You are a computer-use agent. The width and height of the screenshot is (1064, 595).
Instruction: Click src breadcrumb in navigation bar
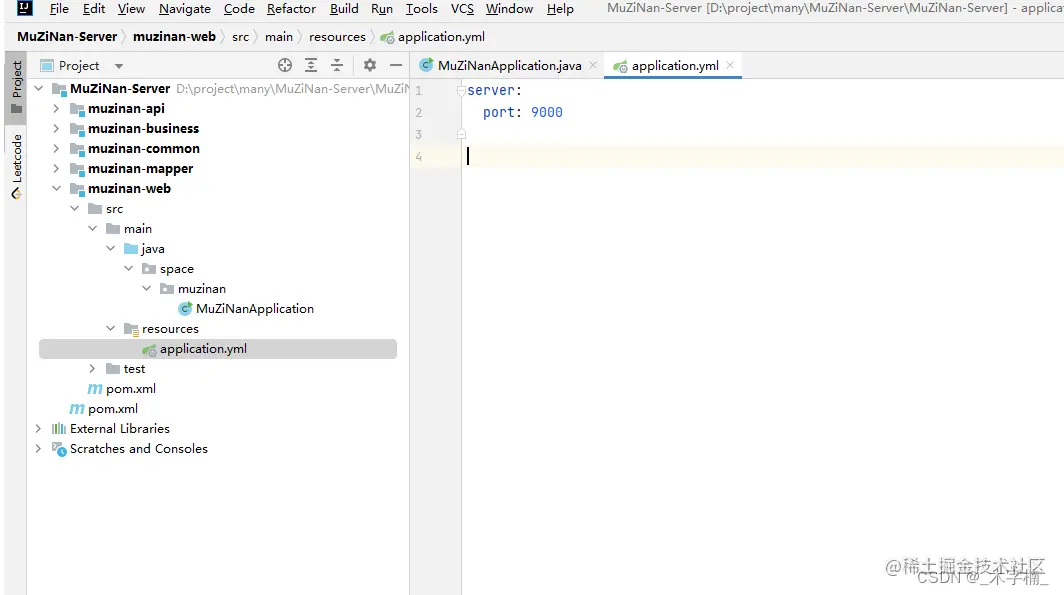click(x=240, y=37)
